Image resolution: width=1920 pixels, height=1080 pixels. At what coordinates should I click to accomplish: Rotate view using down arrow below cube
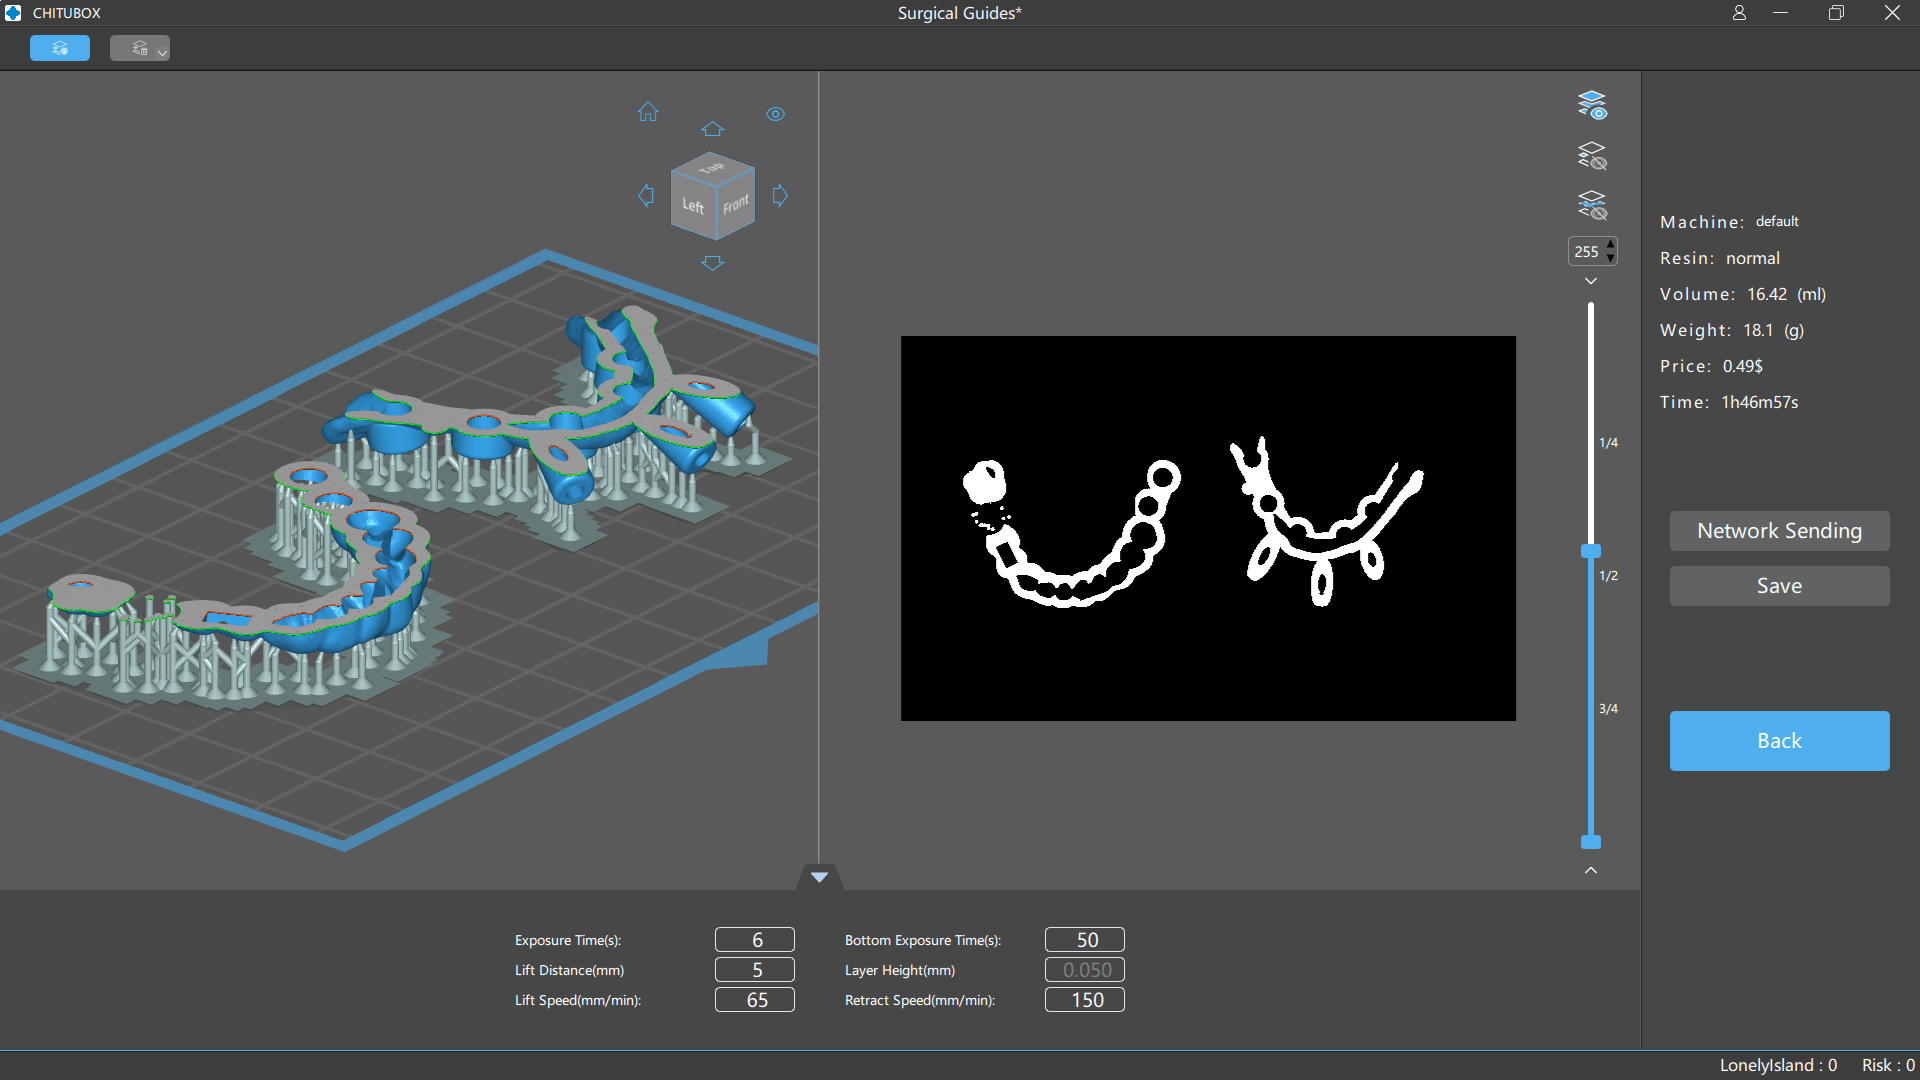pos(712,263)
